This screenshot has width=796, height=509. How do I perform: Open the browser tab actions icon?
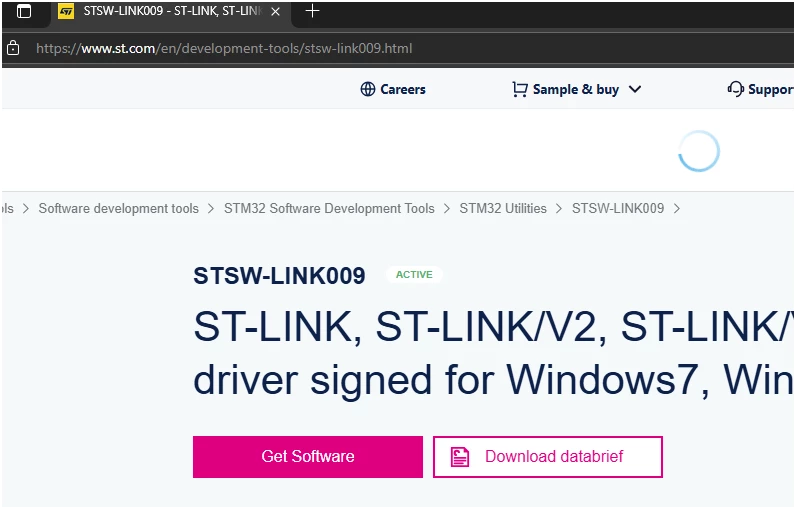point(24,11)
